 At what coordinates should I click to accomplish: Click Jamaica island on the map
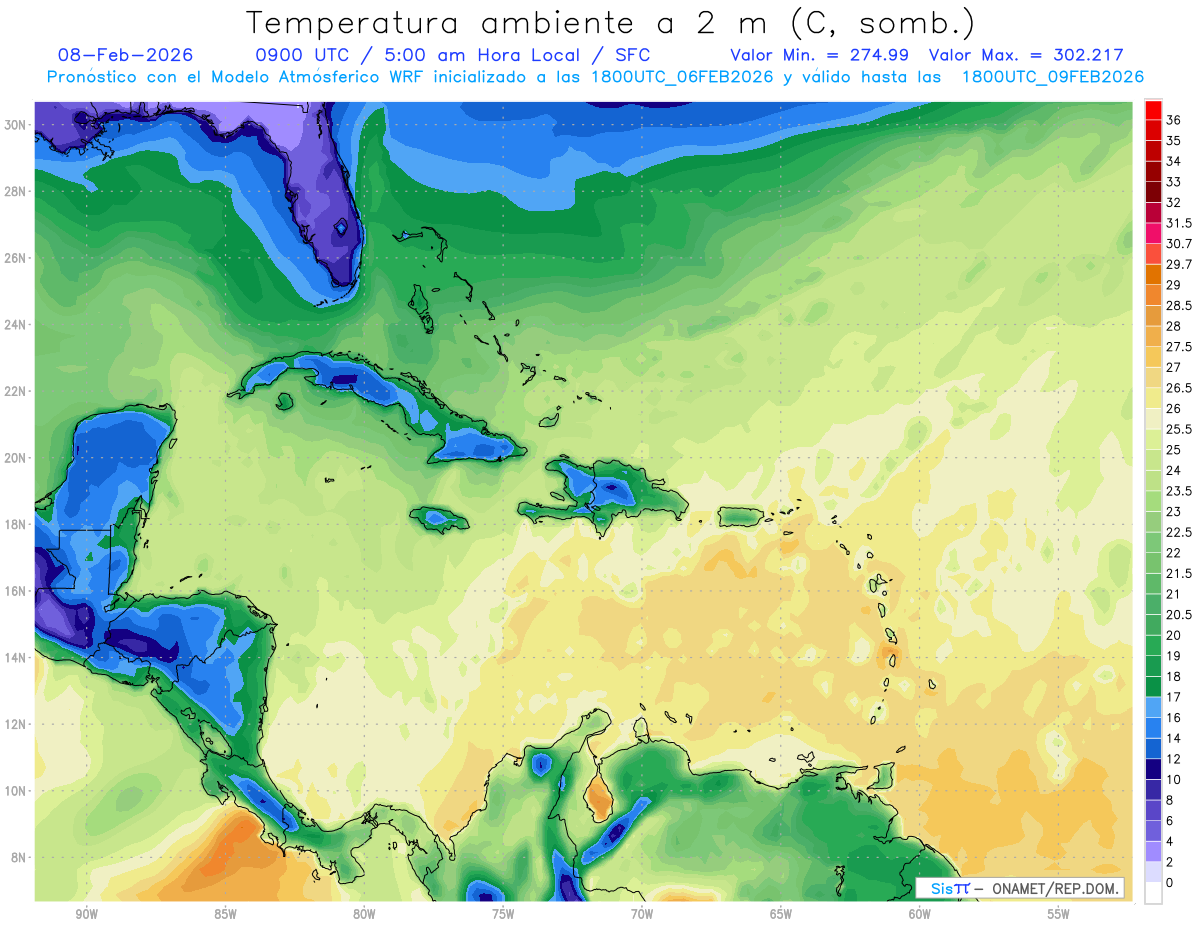pyautogui.click(x=439, y=517)
